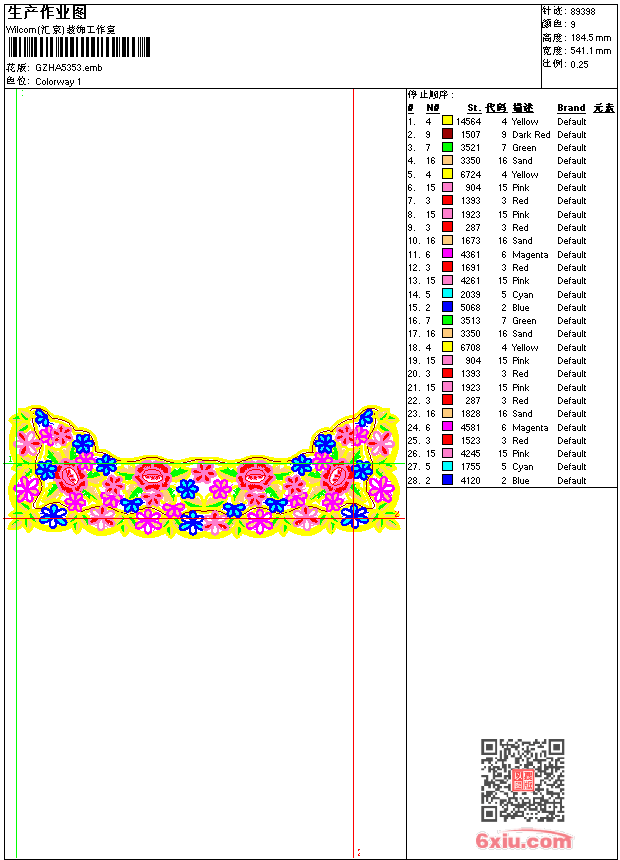Select the N# column header

coord(433,108)
